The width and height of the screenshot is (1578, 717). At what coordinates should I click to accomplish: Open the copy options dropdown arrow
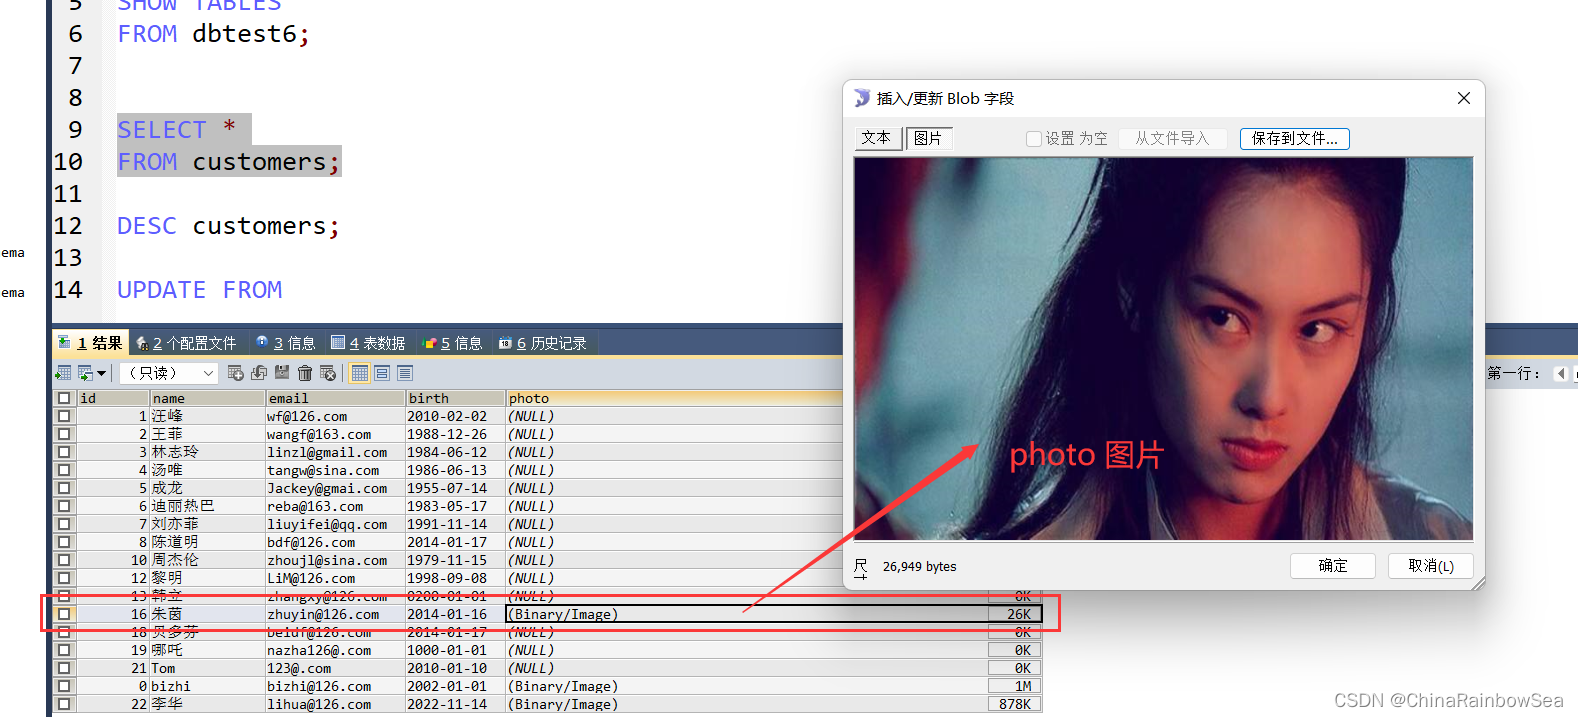click(101, 373)
